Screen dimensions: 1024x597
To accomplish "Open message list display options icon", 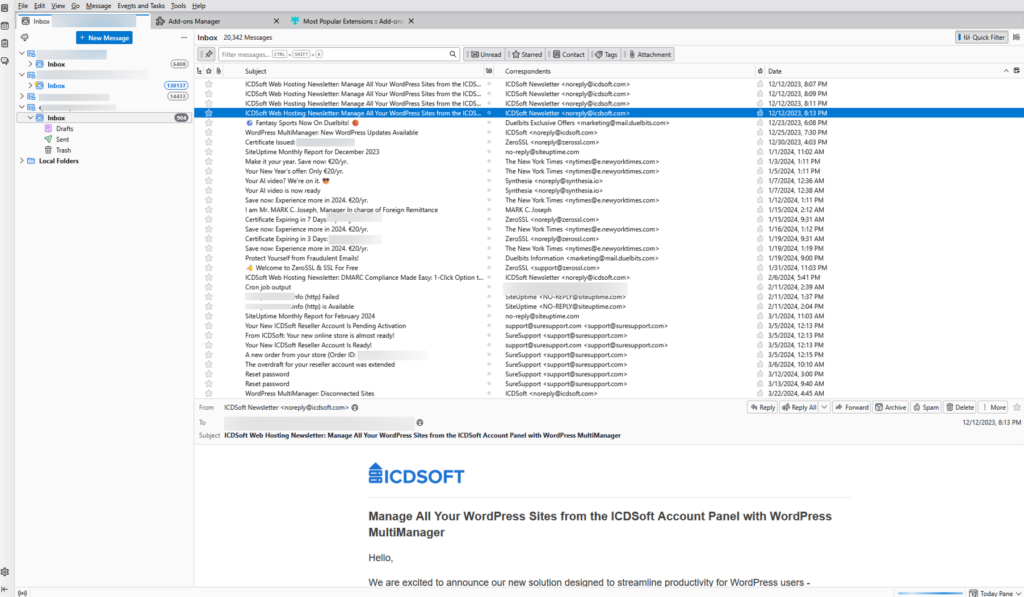I will click(1016, 37).
